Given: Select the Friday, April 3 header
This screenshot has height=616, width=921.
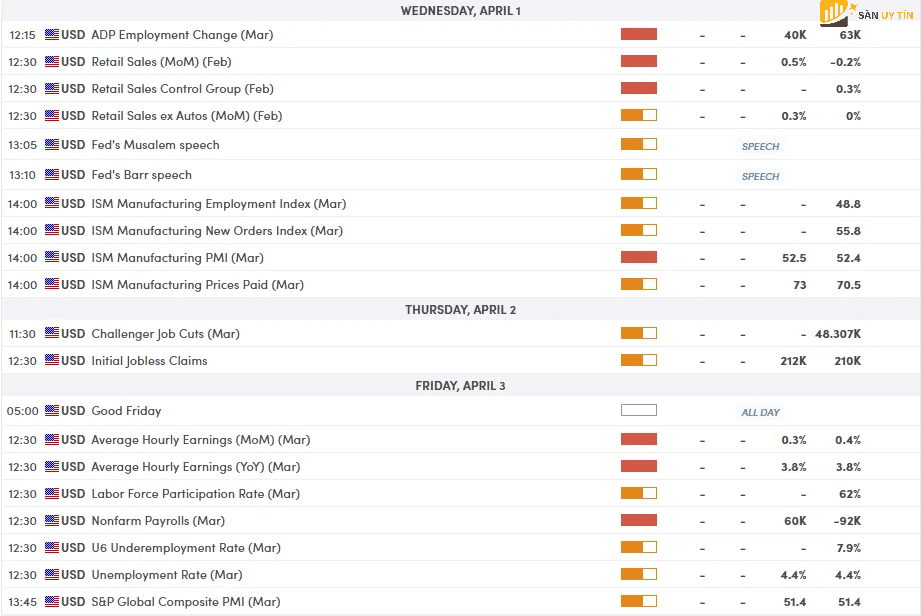Looking at the screenshot, I should [x=460, y=386].
